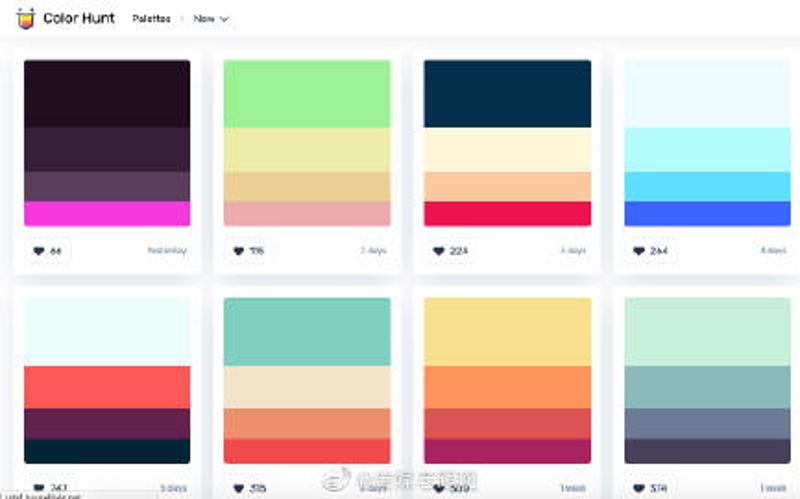Select the coral red stripe in the bottom-left palette
Image resolution: width=800 pixels, height=499 pixels.
(x=107, y=387)
